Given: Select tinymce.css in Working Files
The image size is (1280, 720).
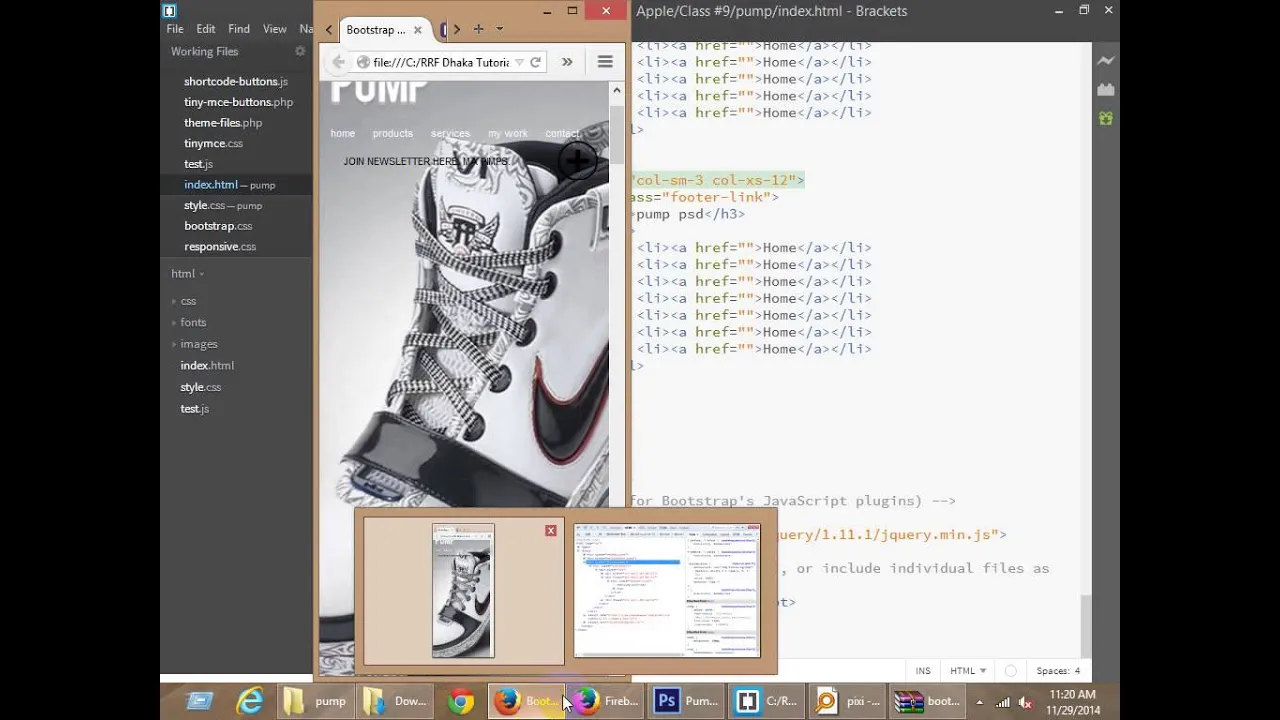Looking at the screenshot, I should click(214, 143).
